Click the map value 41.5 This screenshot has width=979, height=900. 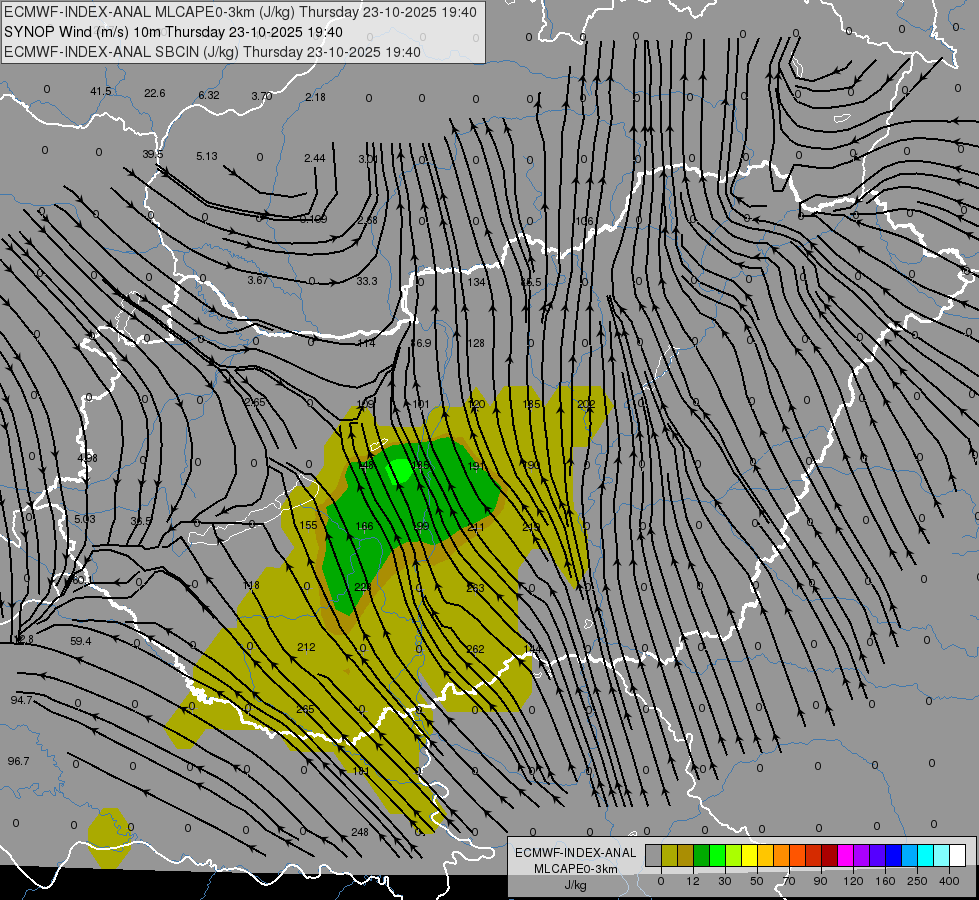(x=101, y=91)
